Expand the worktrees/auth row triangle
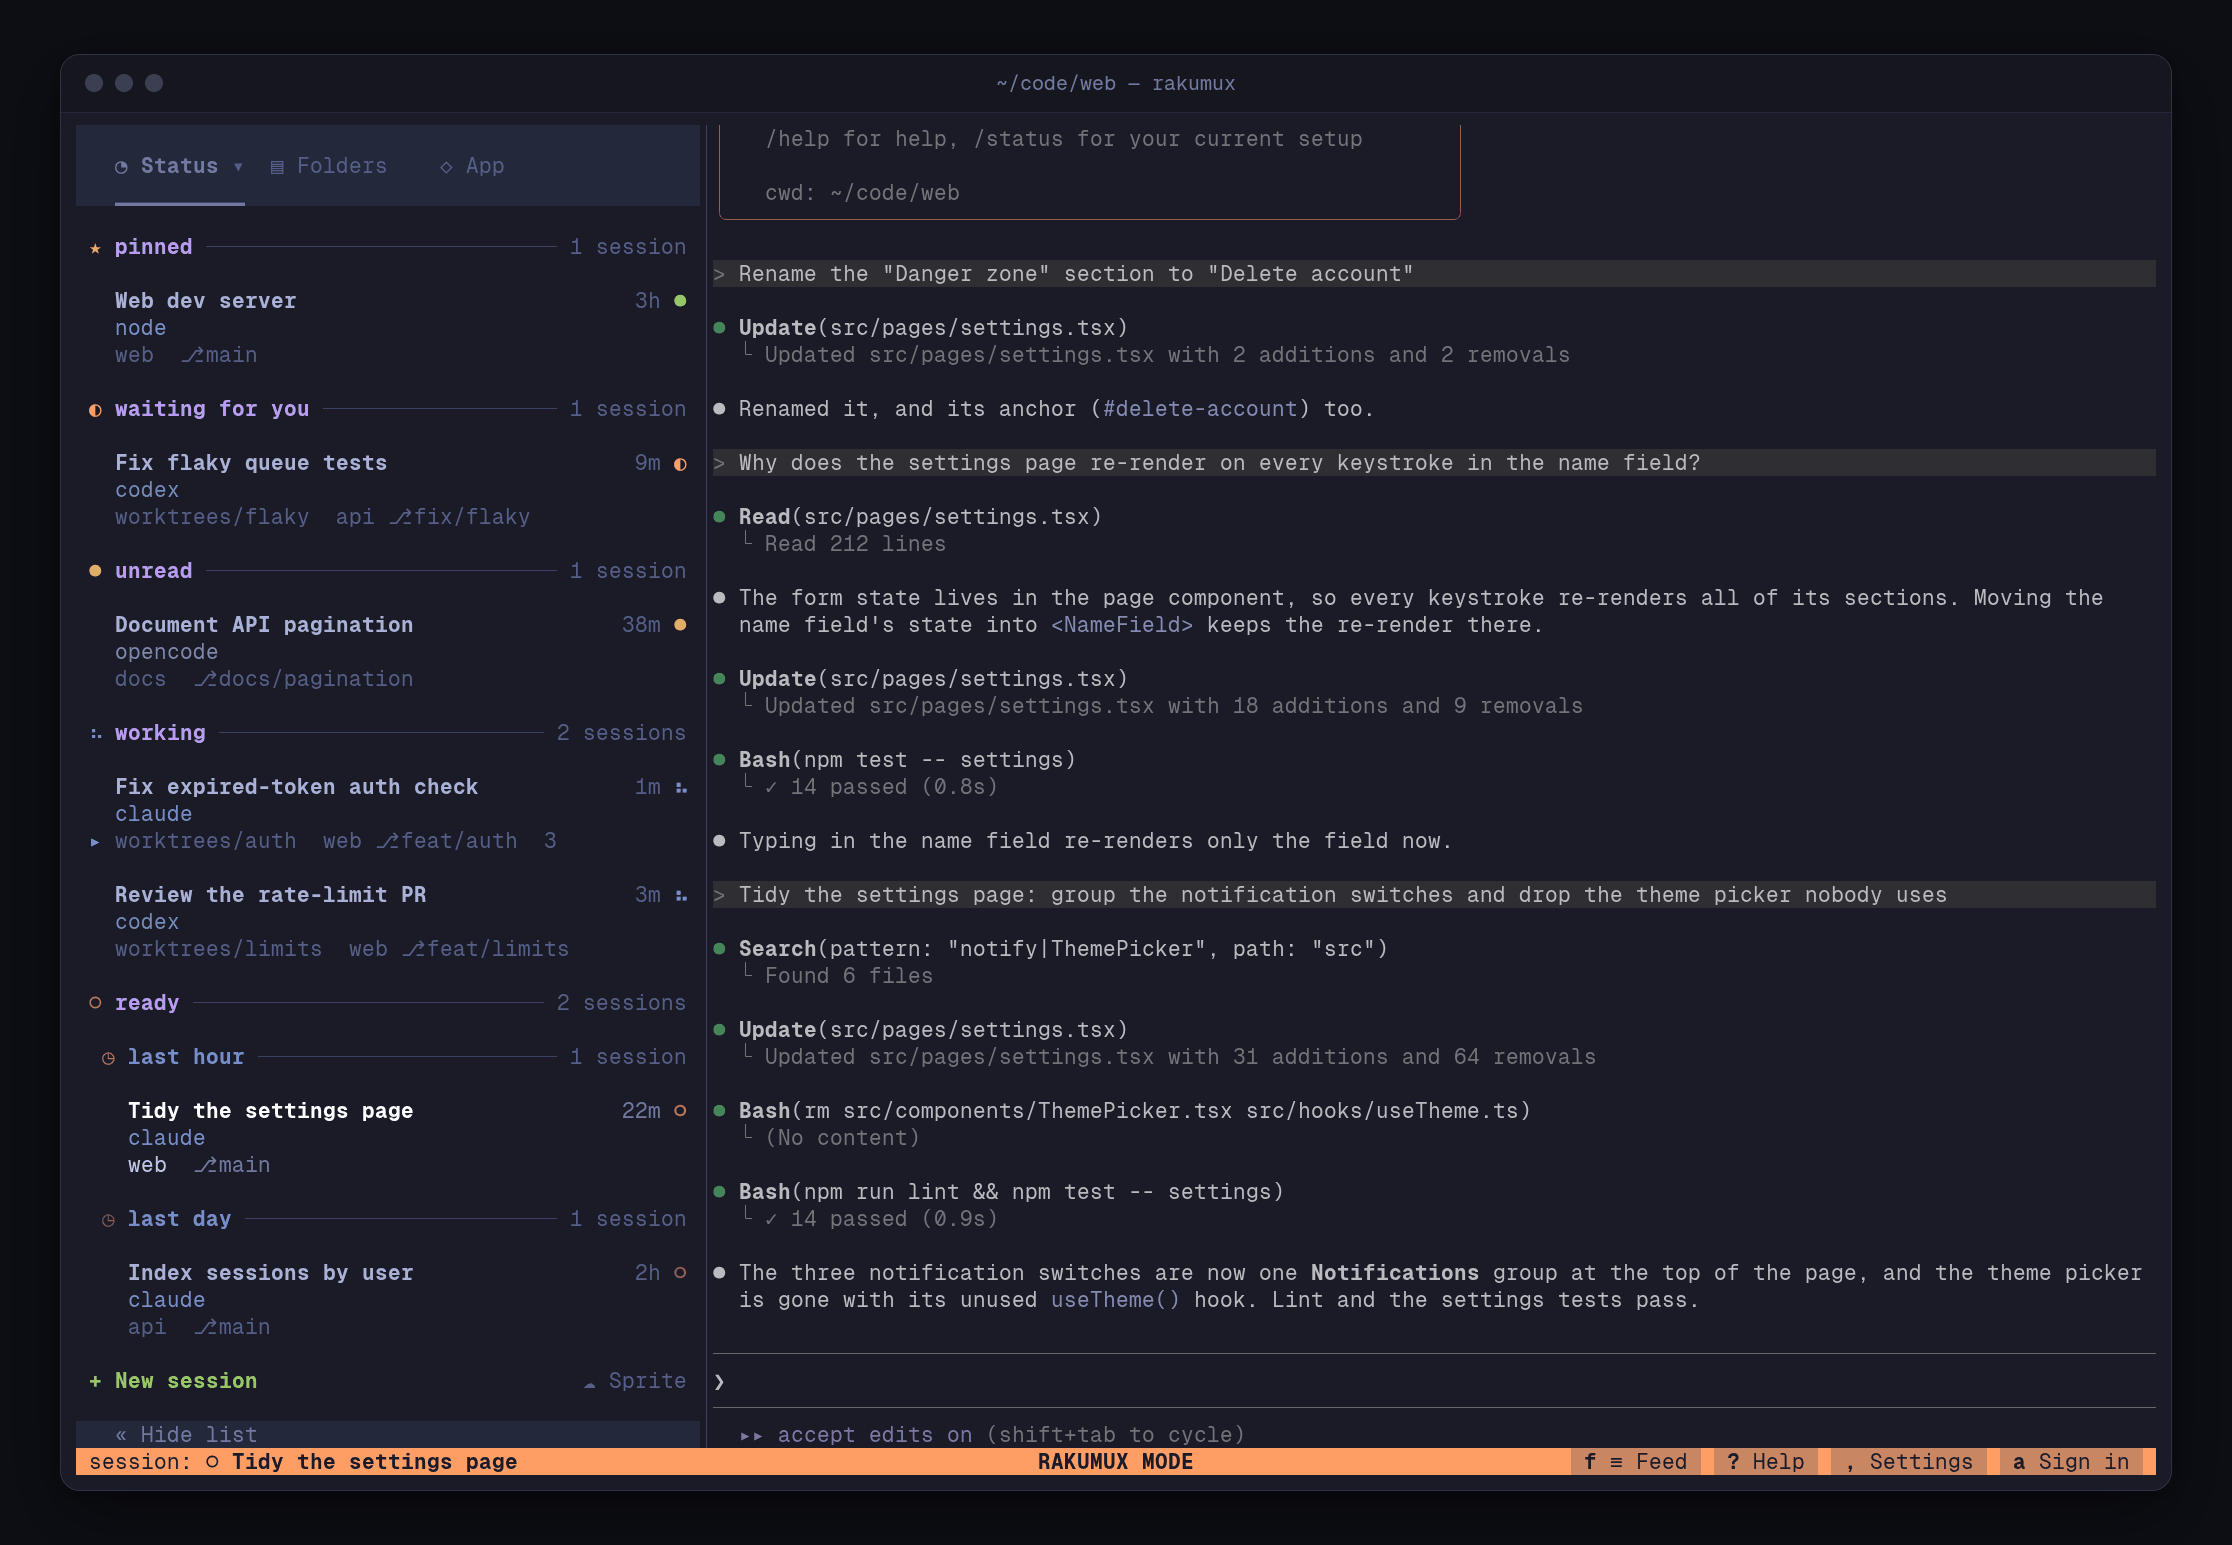The image size is (2232, 1545). 95,842
